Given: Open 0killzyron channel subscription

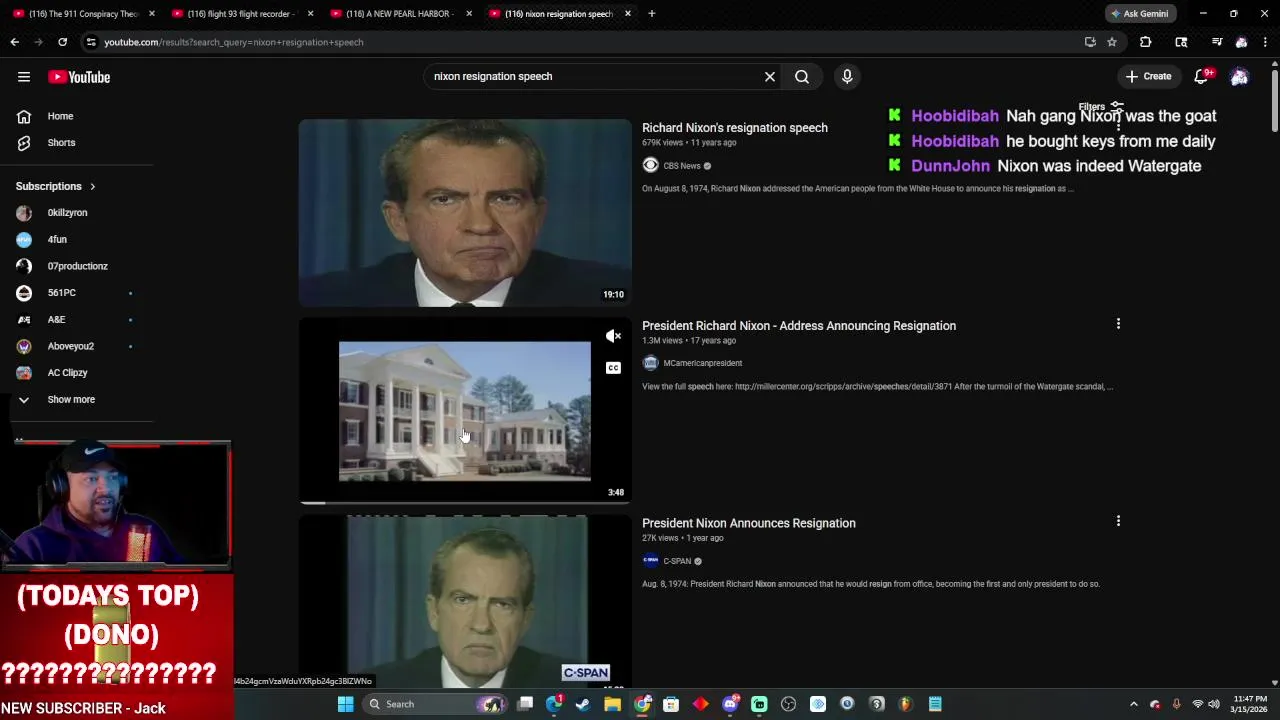Looking at the screenshot, I should pyautogui.click(x=67, y=212).
